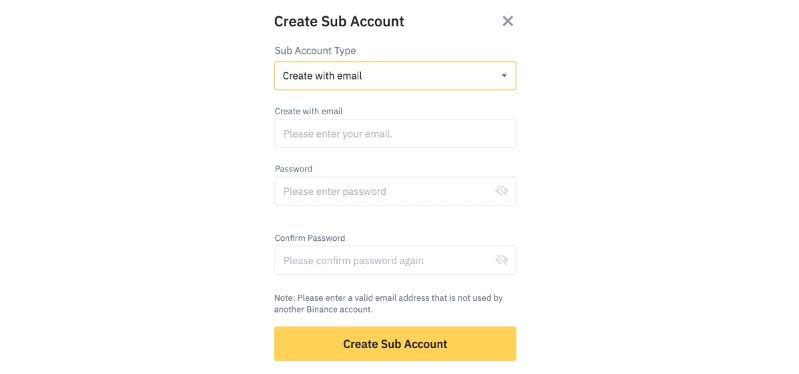Click the 'Please enter your email.' placeholder text
Viewport: 799px width, 374px height.
(338, 134)
